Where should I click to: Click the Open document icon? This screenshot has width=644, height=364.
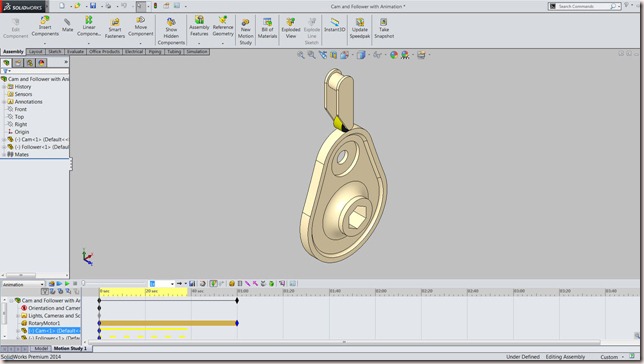(x=77, y=6)
